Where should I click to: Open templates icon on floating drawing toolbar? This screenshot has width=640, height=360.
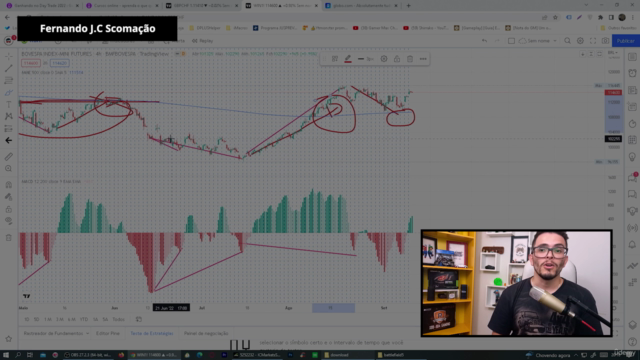click(335, 59)
